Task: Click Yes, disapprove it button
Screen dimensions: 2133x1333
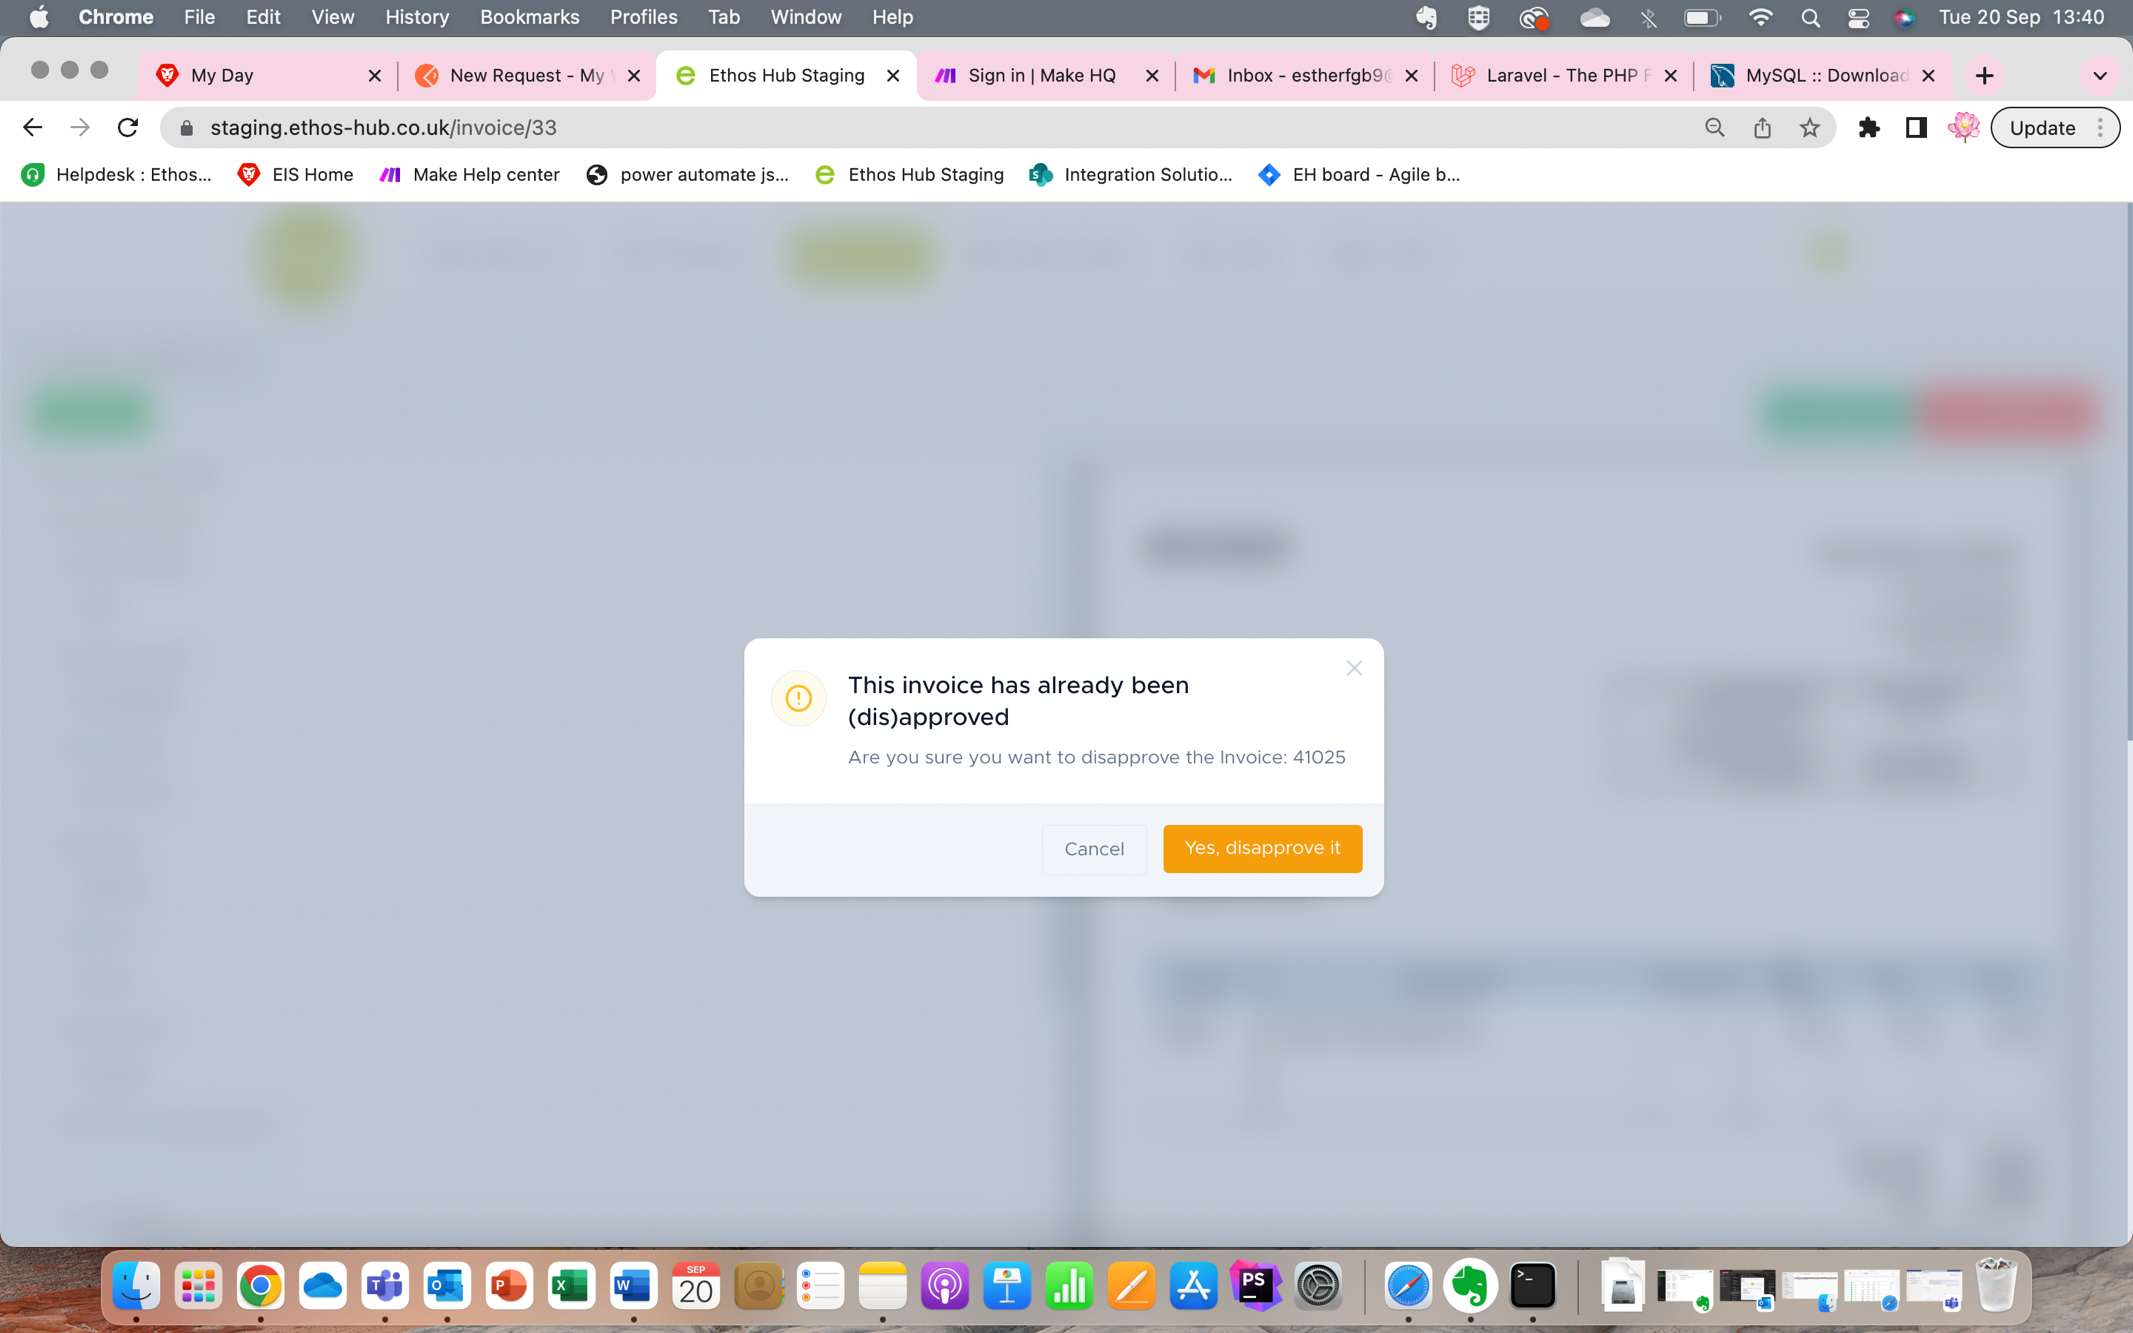Action: (x=1262, y=848)
